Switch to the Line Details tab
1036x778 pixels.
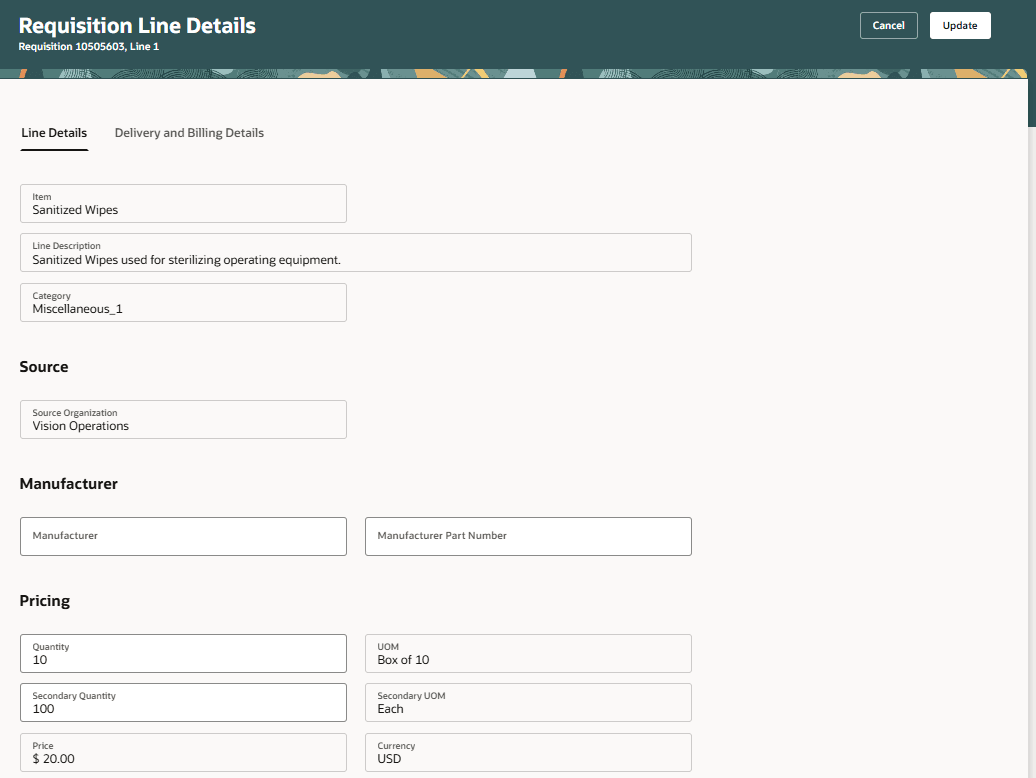(54, 133)
